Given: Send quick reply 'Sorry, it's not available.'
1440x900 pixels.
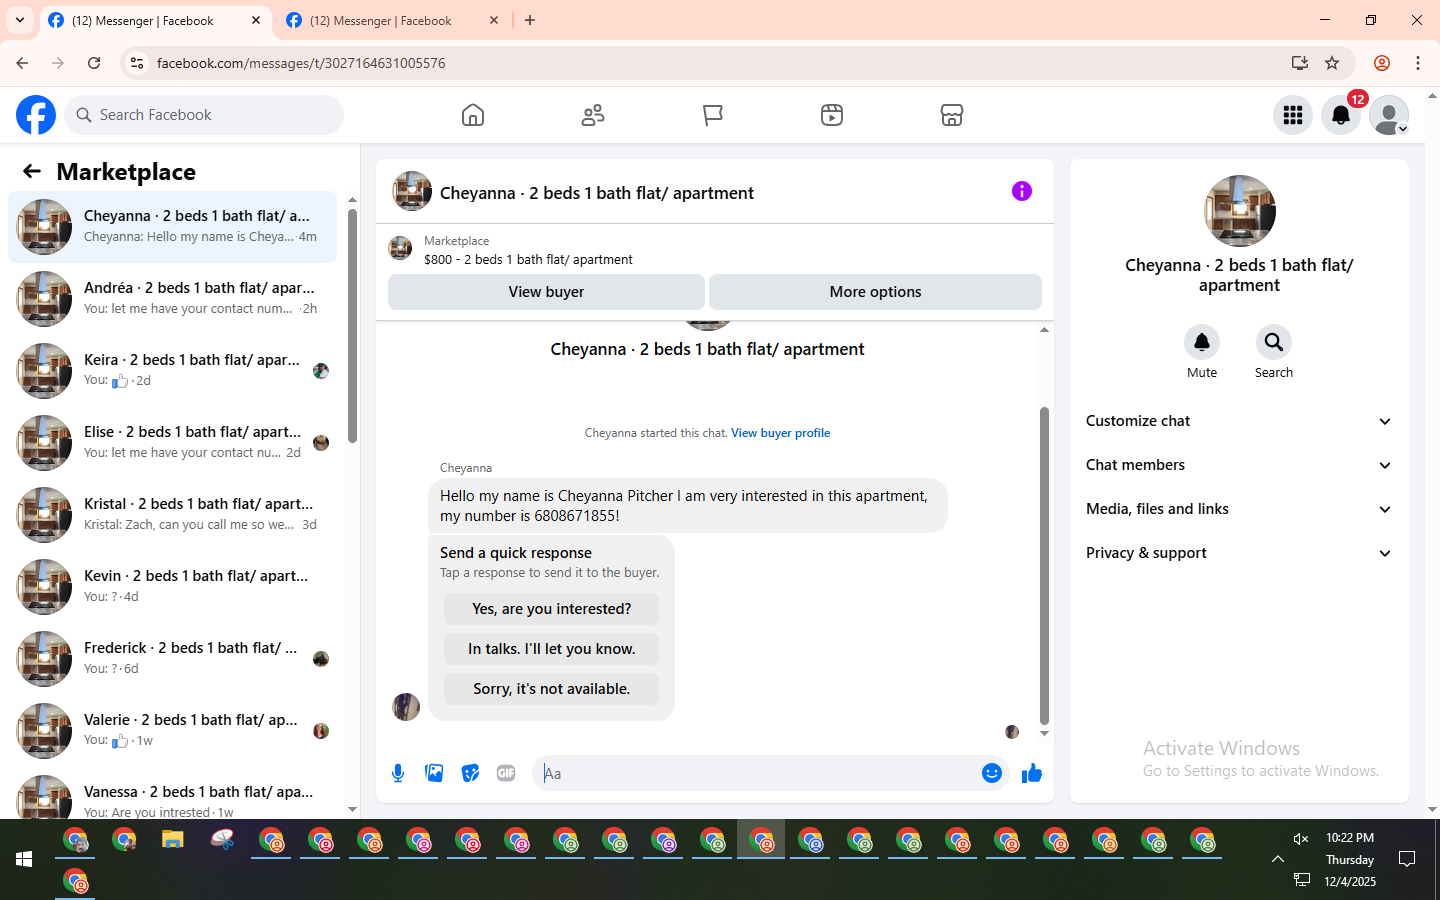Looking at the screenshot, I should [551, 689].
